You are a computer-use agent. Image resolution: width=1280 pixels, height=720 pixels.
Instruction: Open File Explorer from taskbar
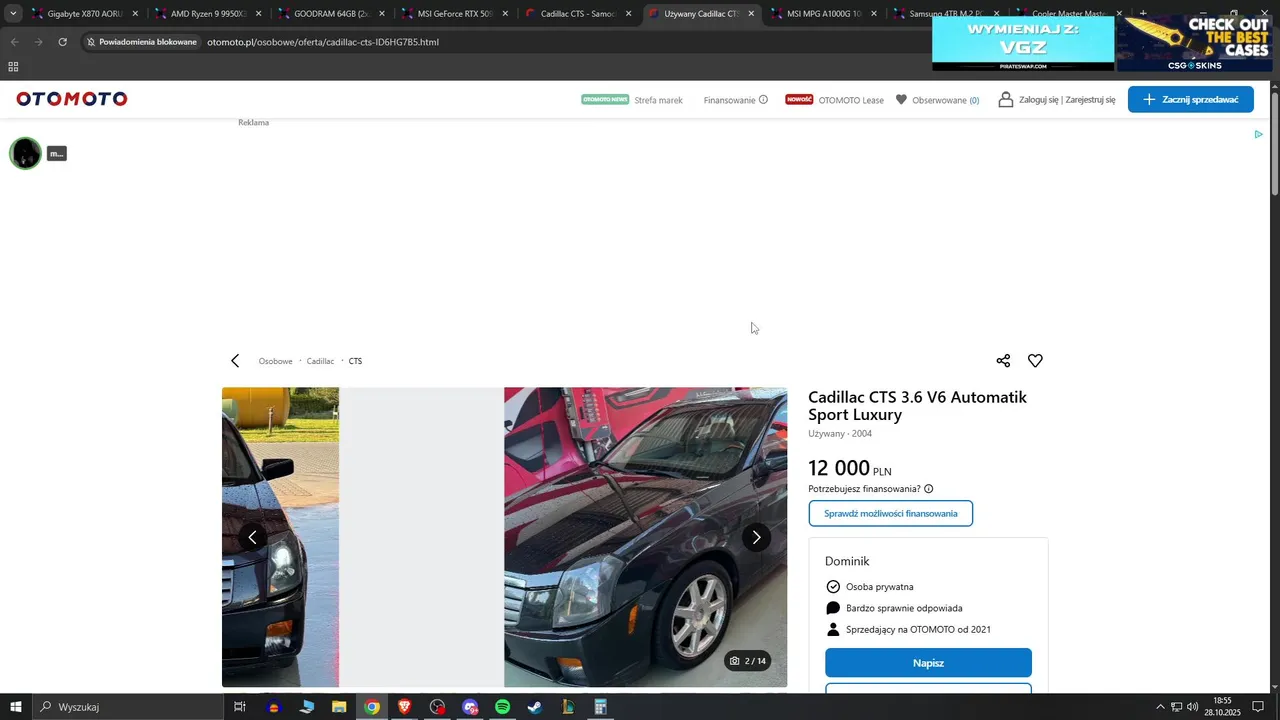[x=339, y=707]
